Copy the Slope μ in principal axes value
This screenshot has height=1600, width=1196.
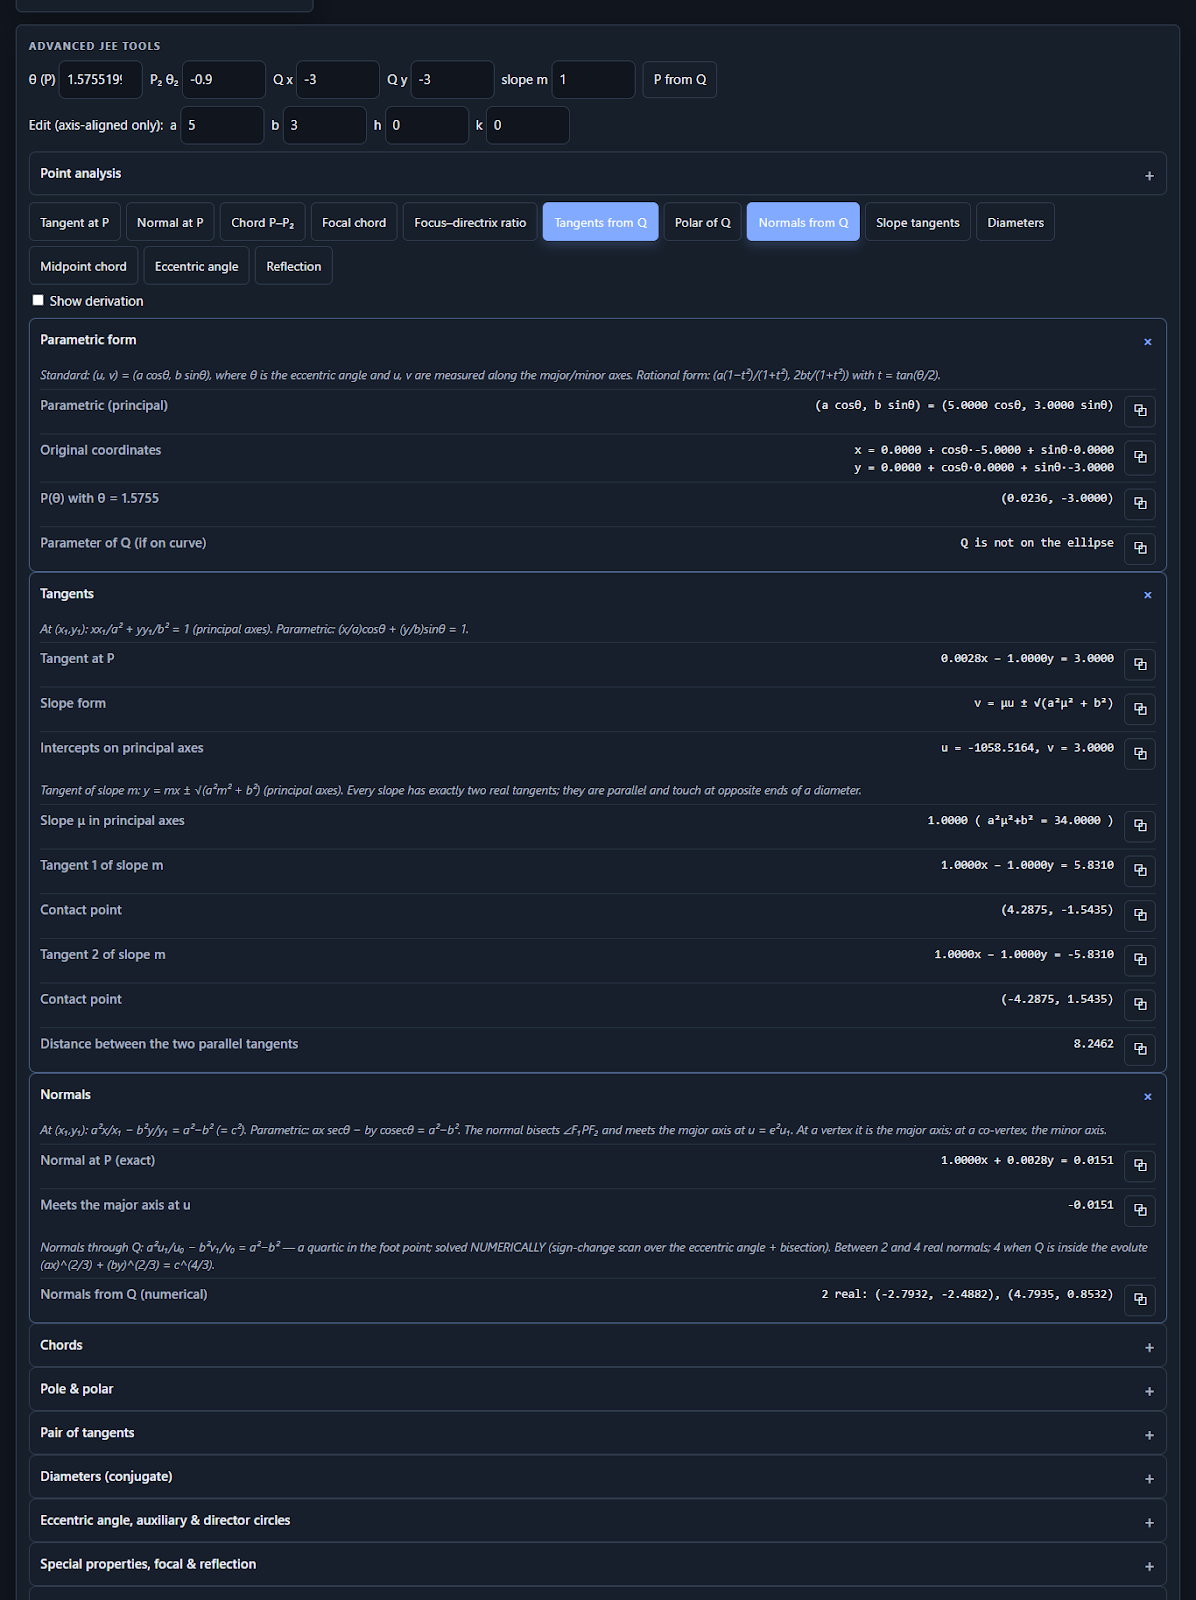pyautogui.click(x=1140, y=826)
